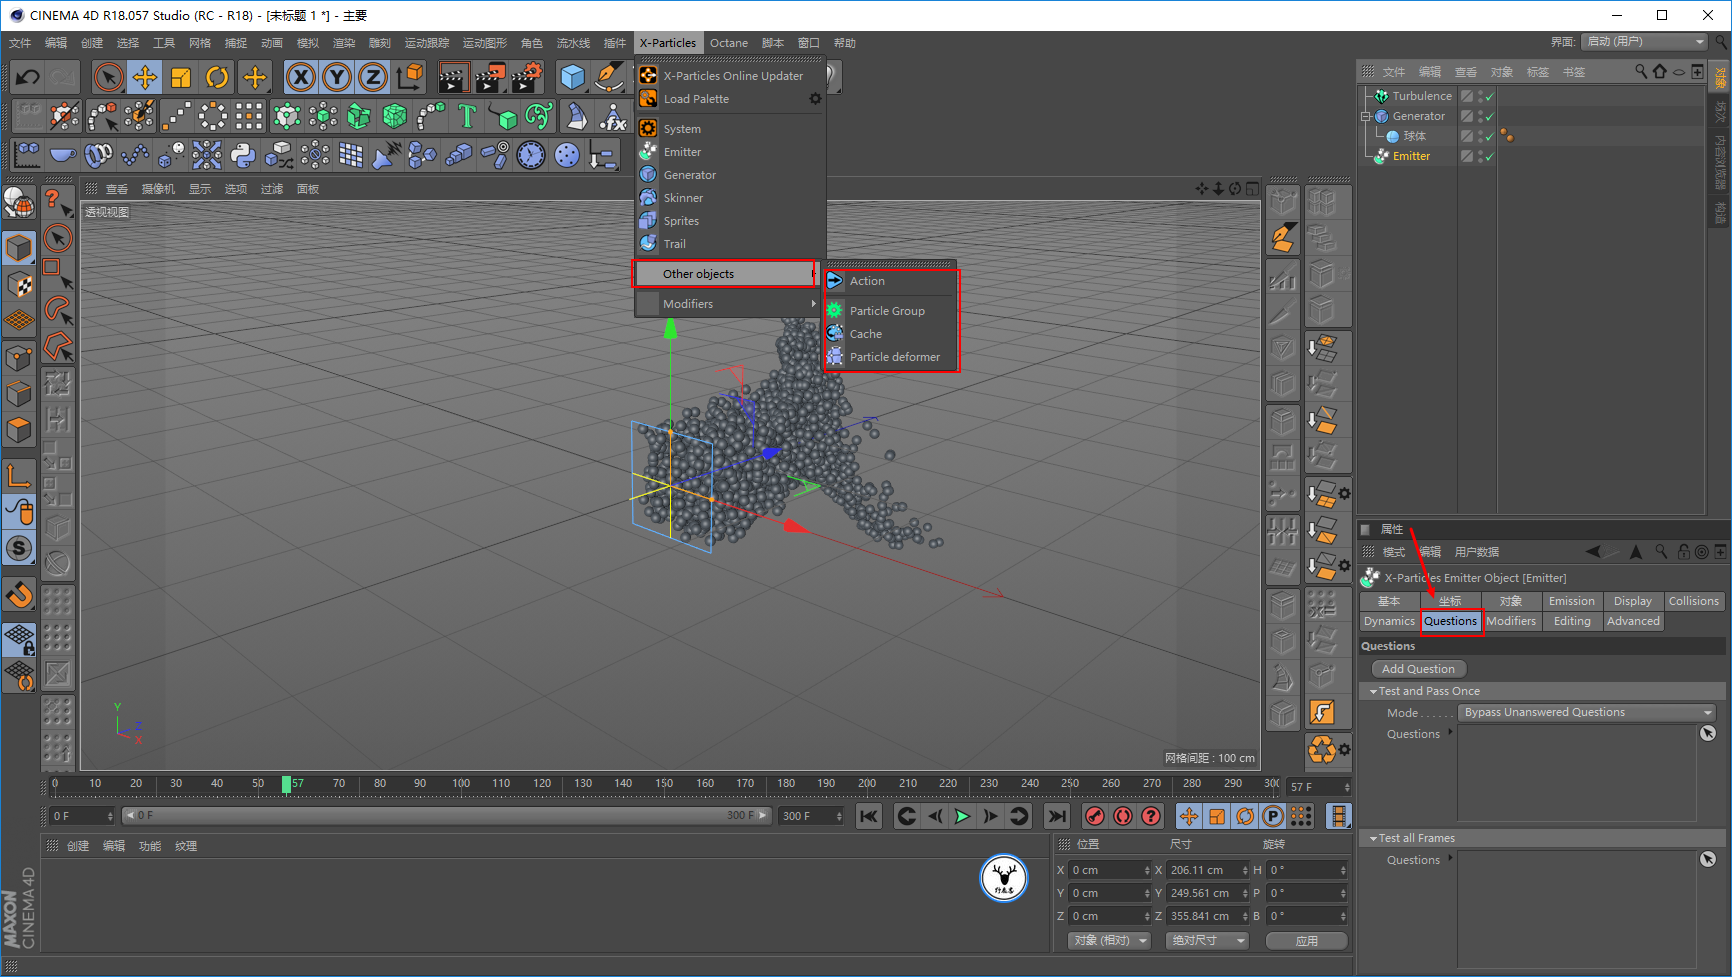Toggle the Turbulence object's enable checkmark
1732x977 pixels.
(x=1490, y=97)
